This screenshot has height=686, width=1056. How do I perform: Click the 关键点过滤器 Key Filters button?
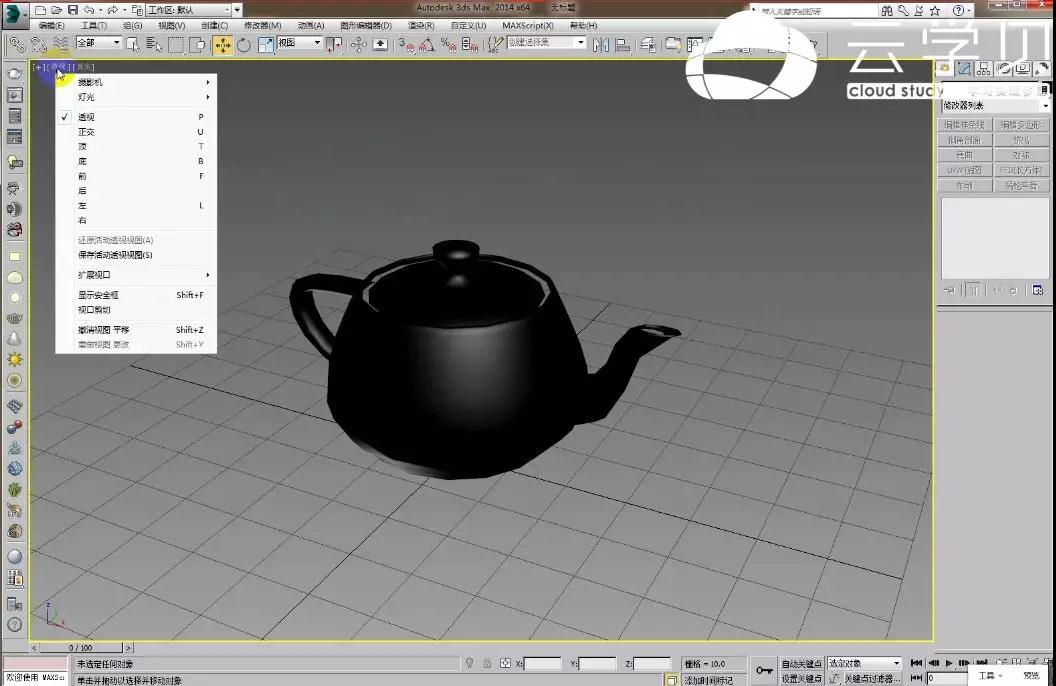tap(871, 679)
